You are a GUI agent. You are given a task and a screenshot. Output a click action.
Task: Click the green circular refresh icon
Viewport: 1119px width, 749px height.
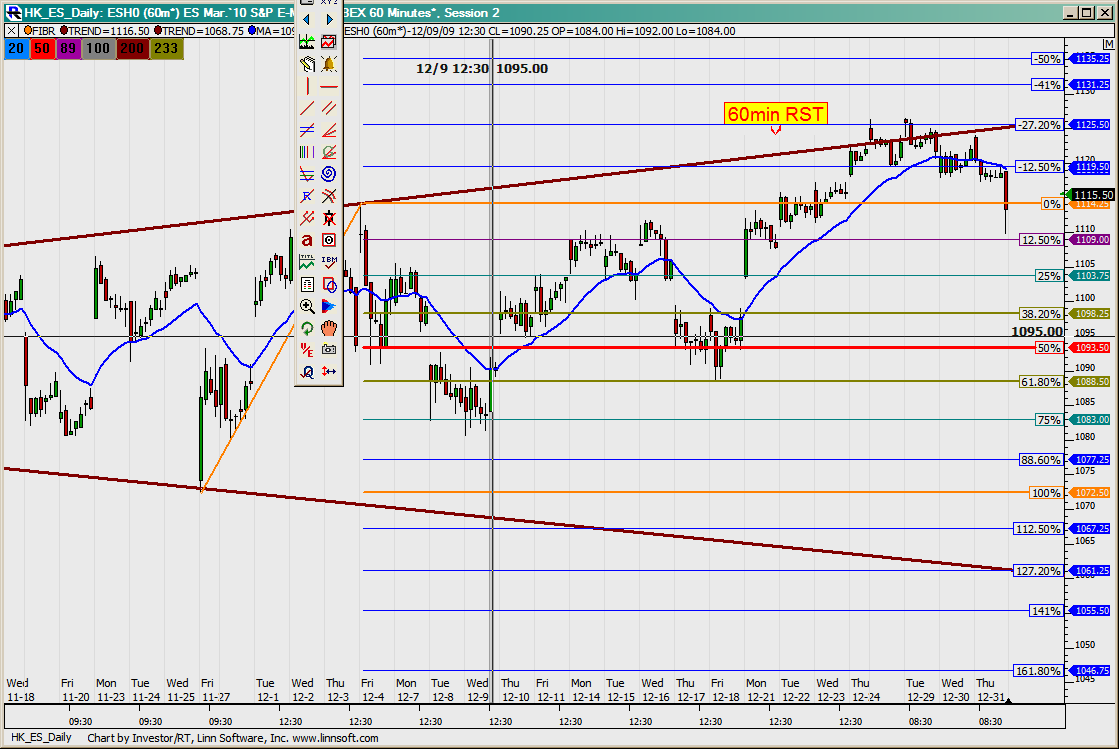pos(307,328)
